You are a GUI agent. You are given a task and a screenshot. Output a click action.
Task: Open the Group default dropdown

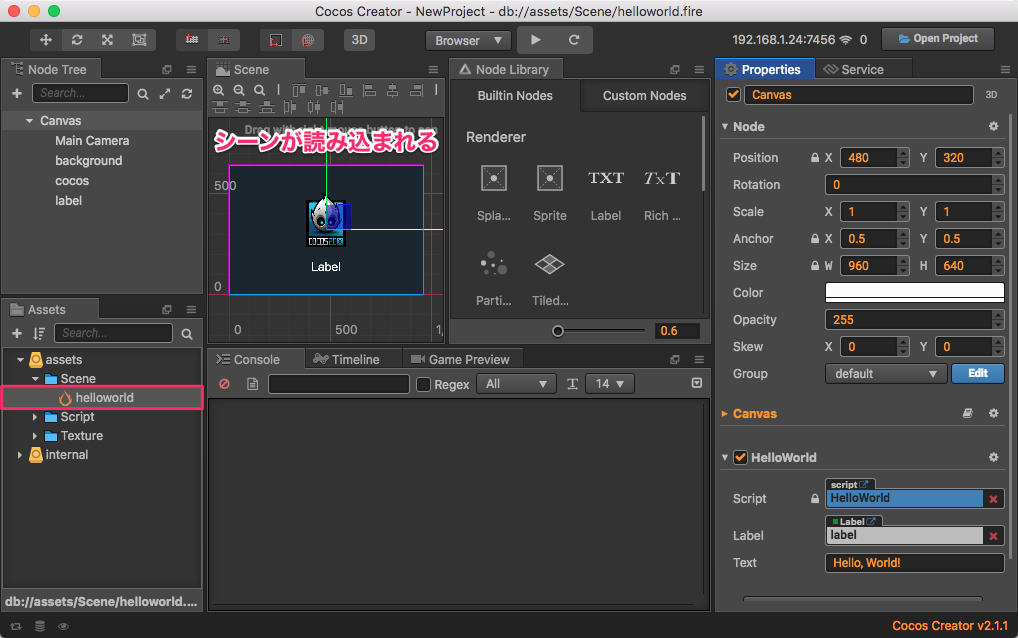[x=886, y=374]
